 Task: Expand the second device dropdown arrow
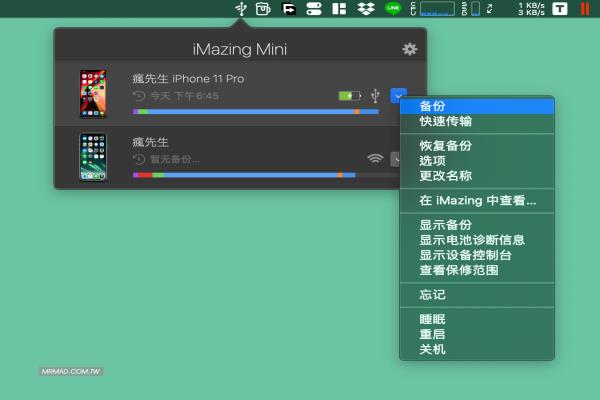point(395,159)
